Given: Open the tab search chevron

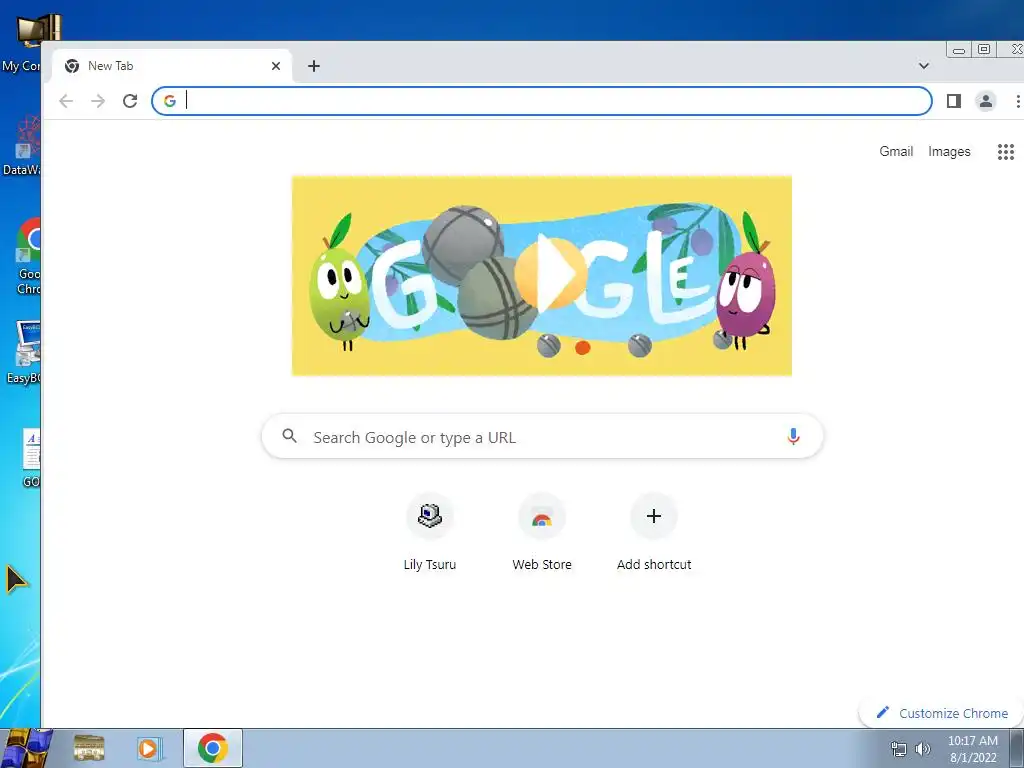Looking at the screenshot, I should click(x=923, y=65).
